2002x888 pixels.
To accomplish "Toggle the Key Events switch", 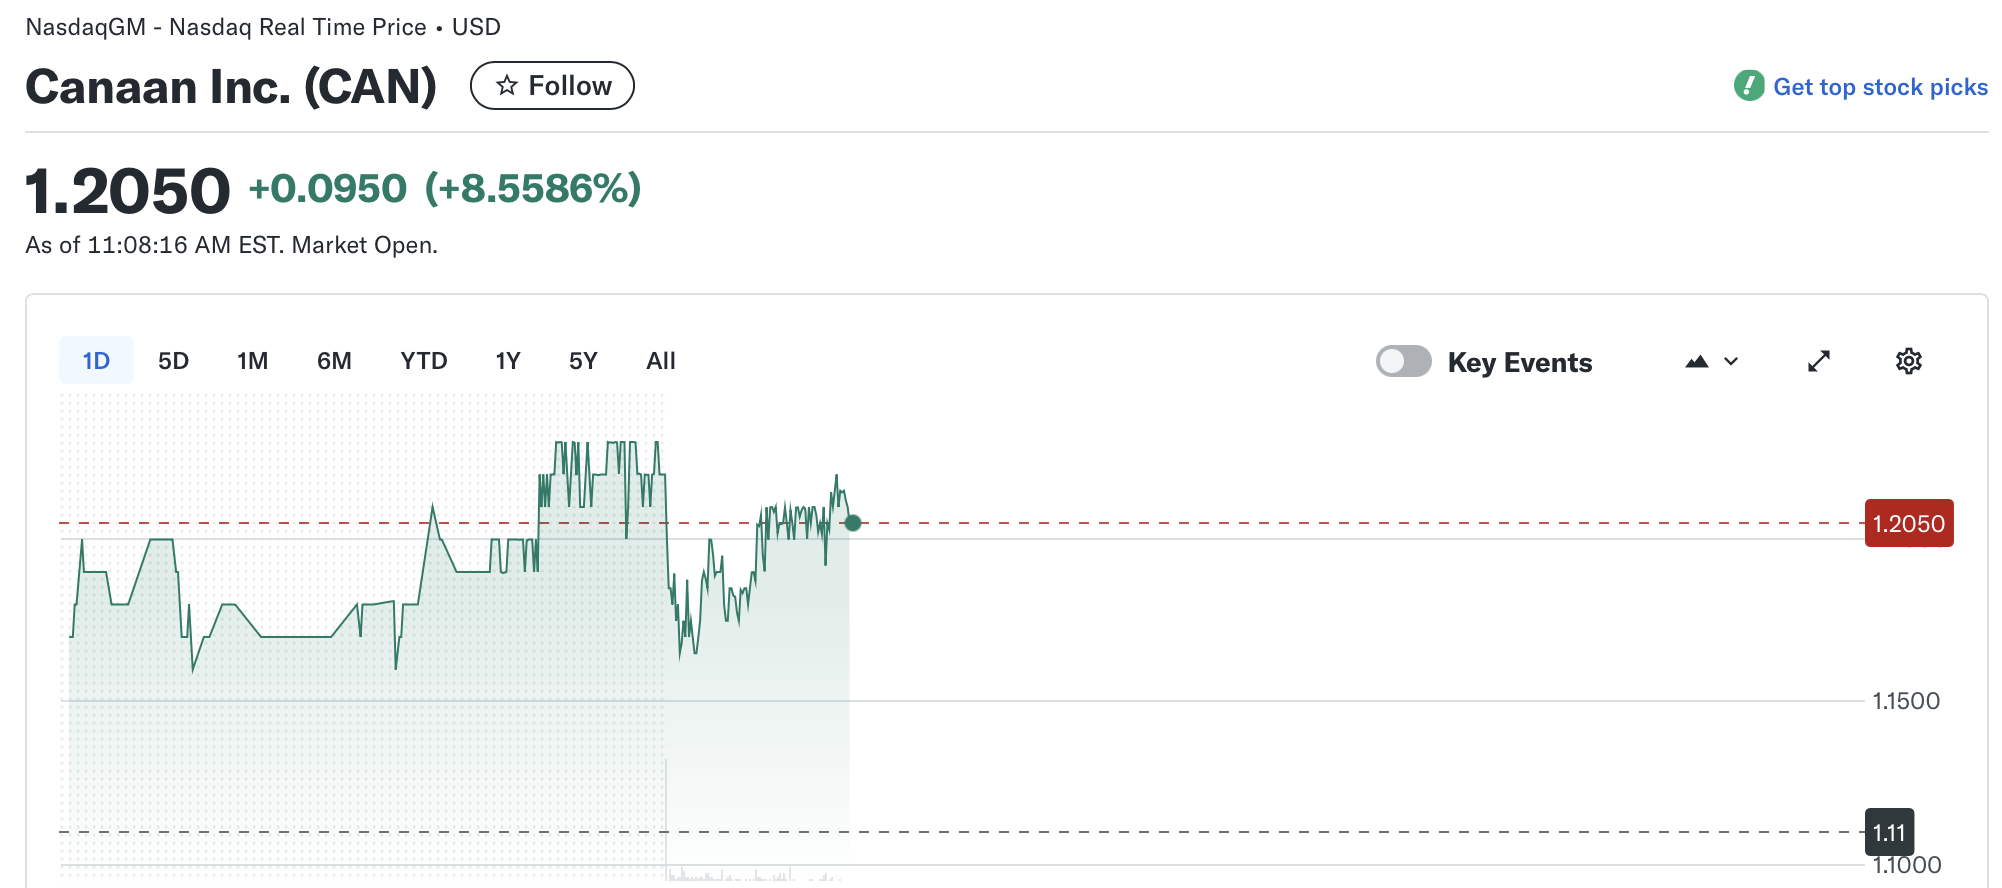I will (1403, 361).
